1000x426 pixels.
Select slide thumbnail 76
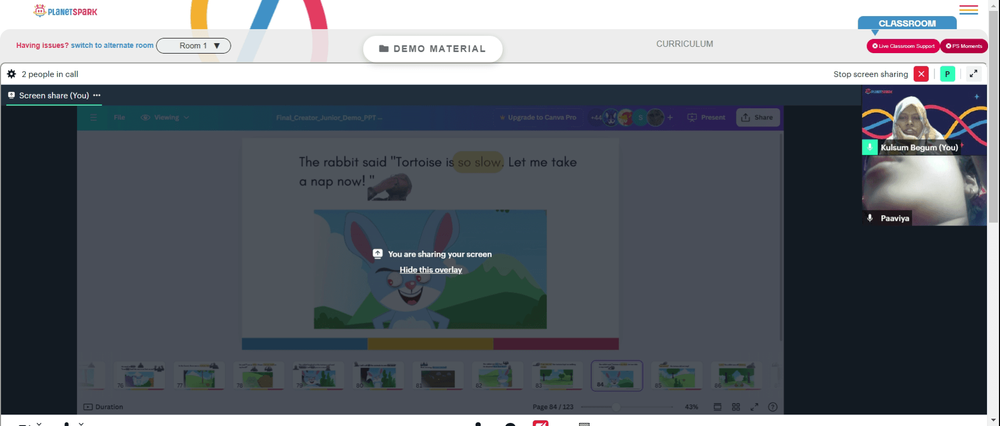tap(140, 376)
